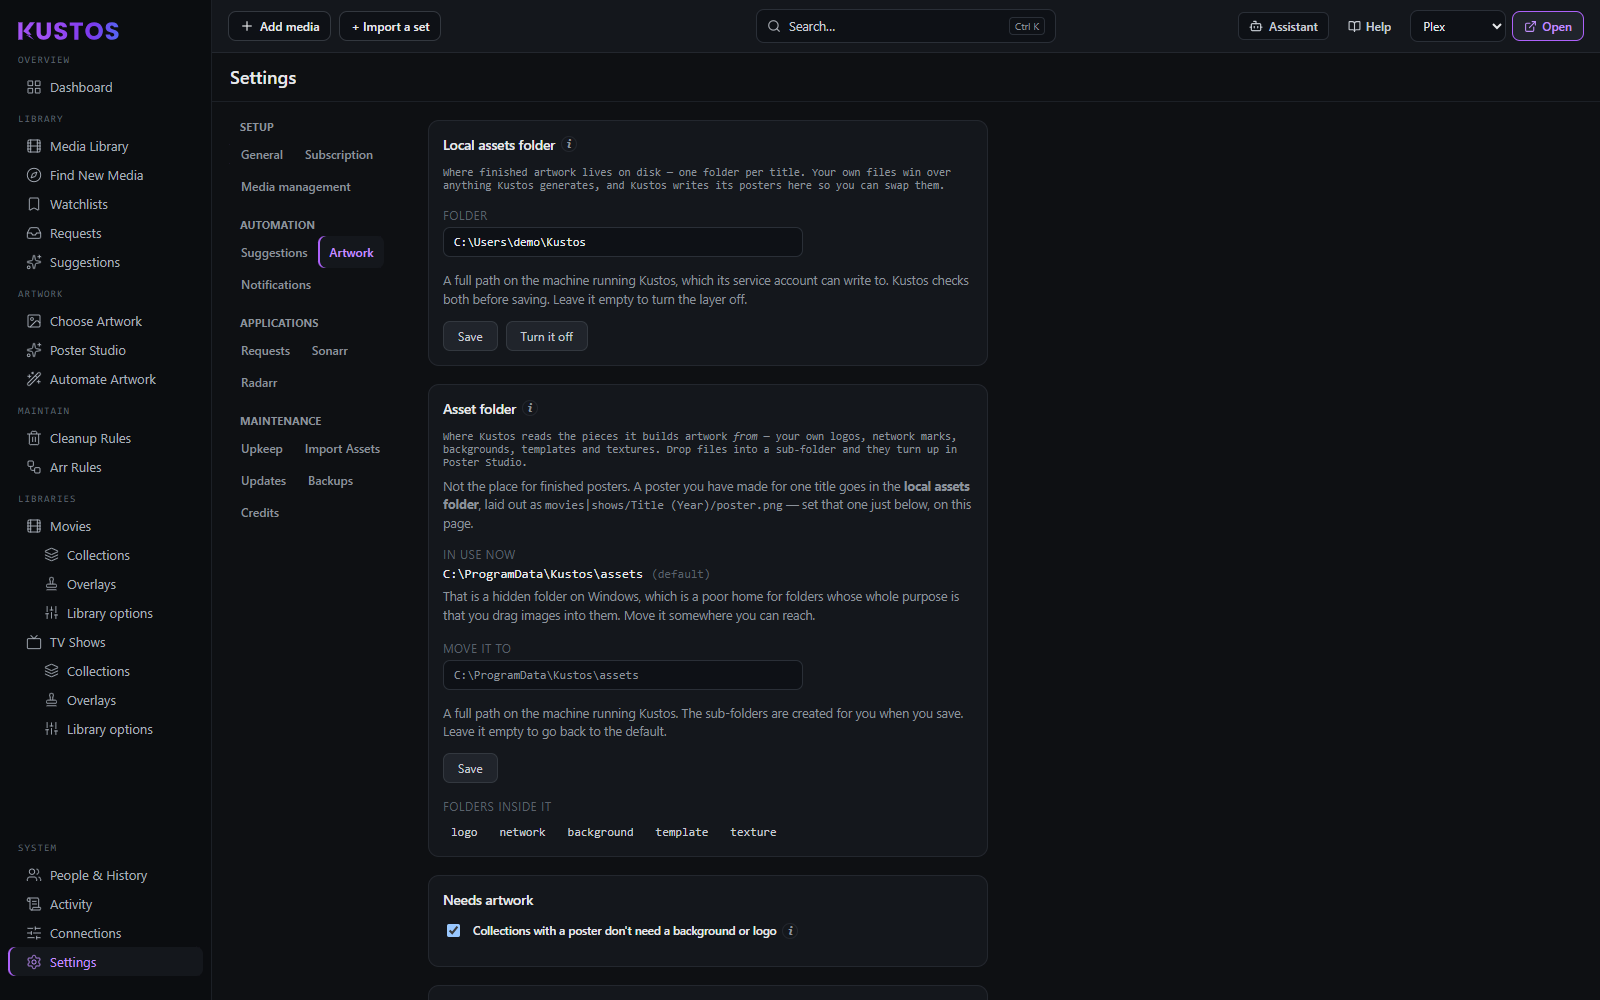Click the Local assets FOLDER path field

[623, 242]
